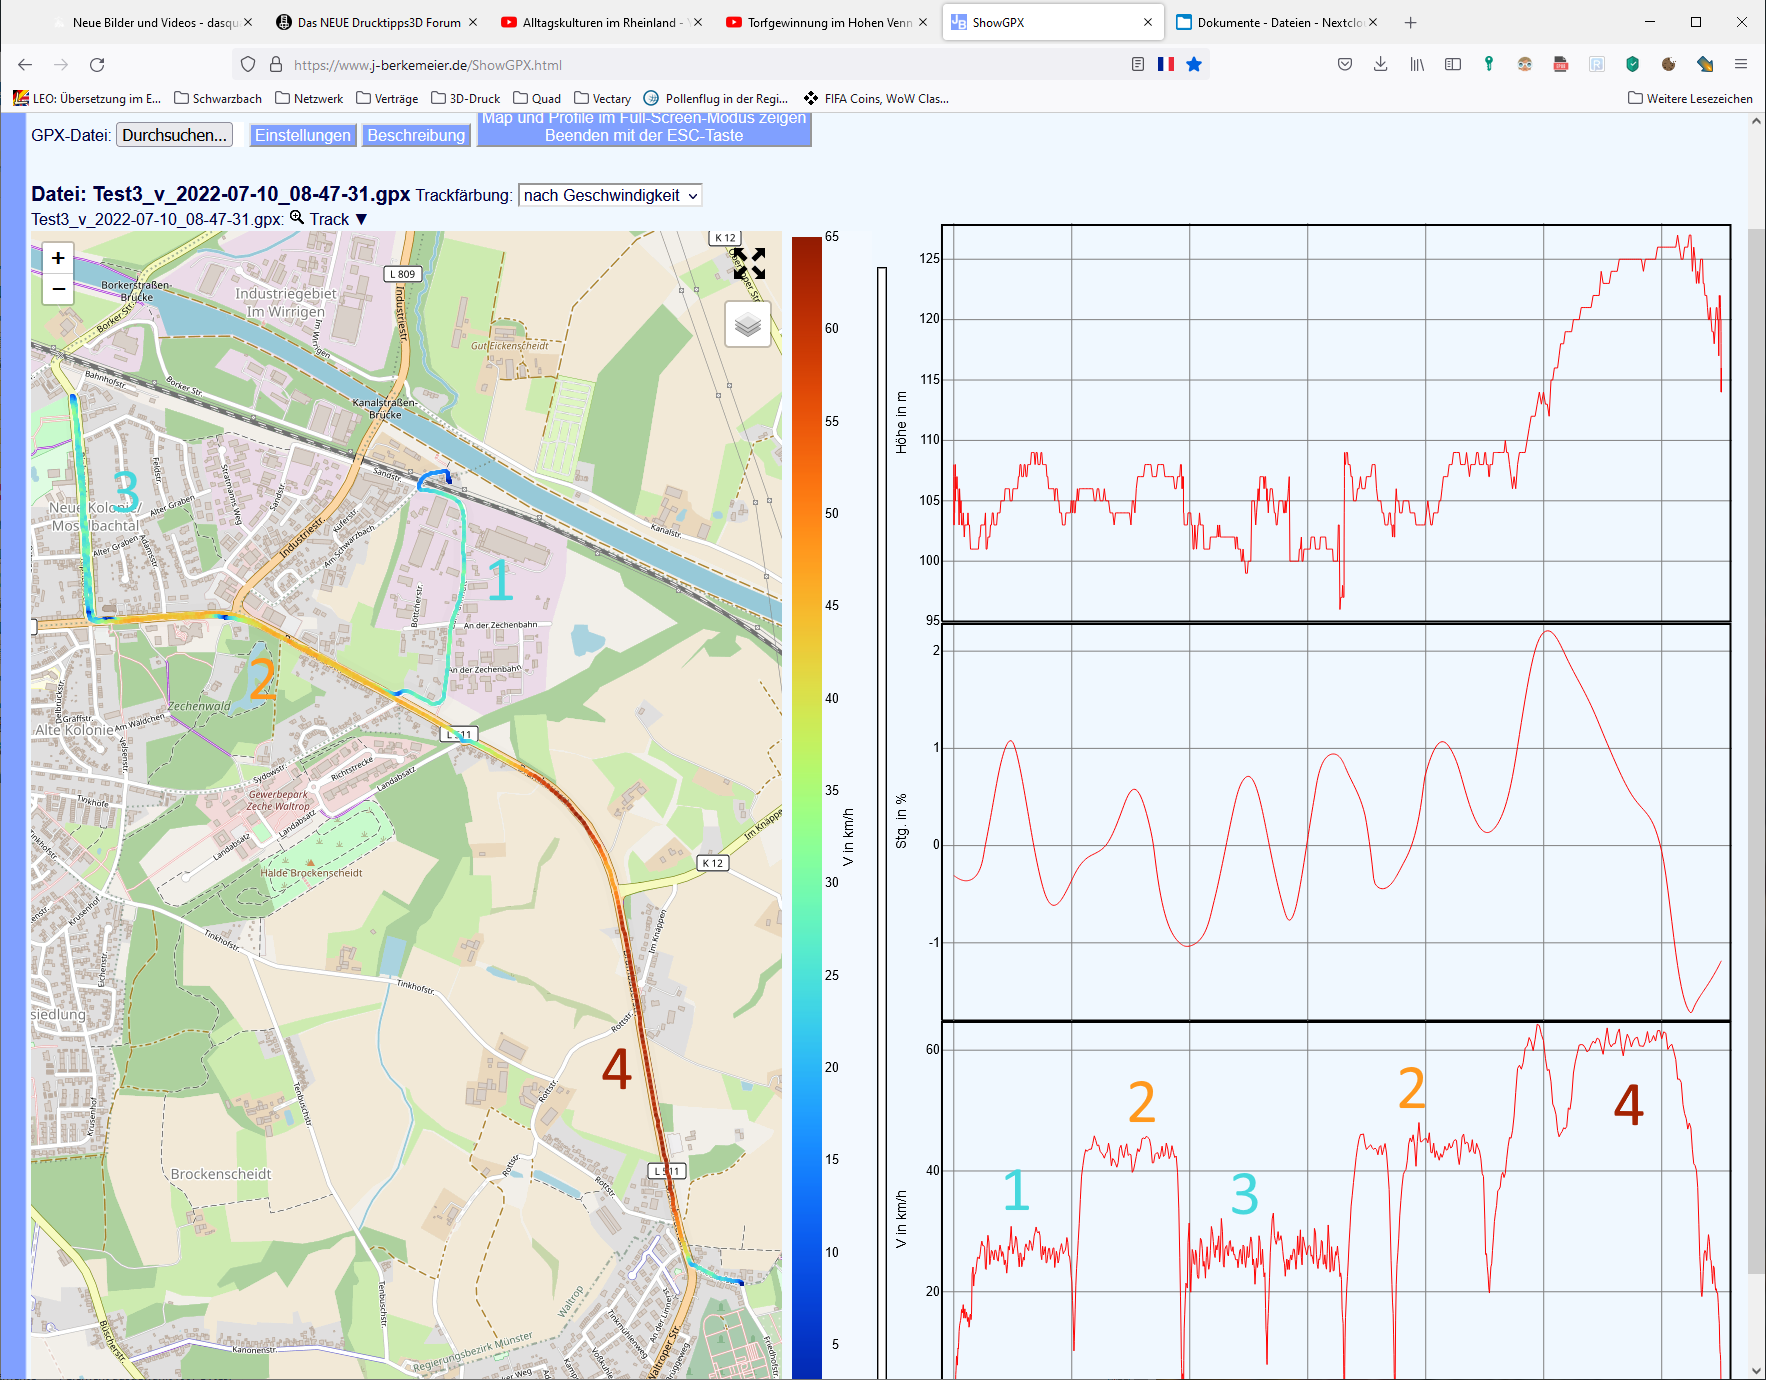
Task: Zoom out of the map
Action: [58, 289]
